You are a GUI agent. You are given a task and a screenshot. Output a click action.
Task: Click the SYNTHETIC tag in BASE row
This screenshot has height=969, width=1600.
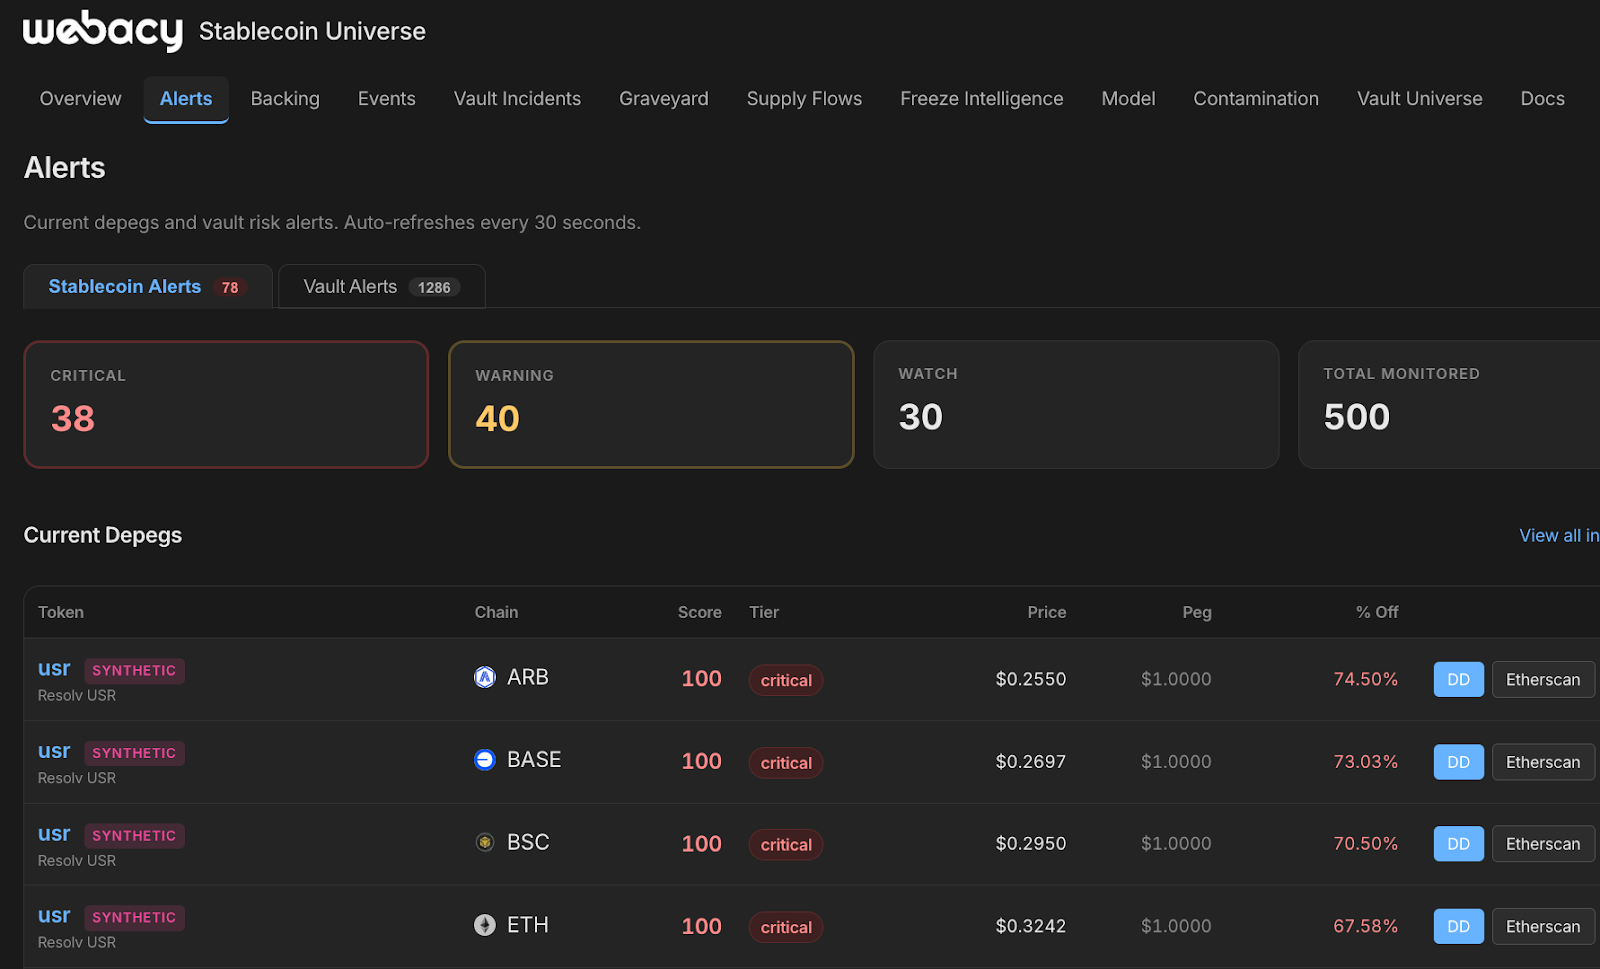134,753
